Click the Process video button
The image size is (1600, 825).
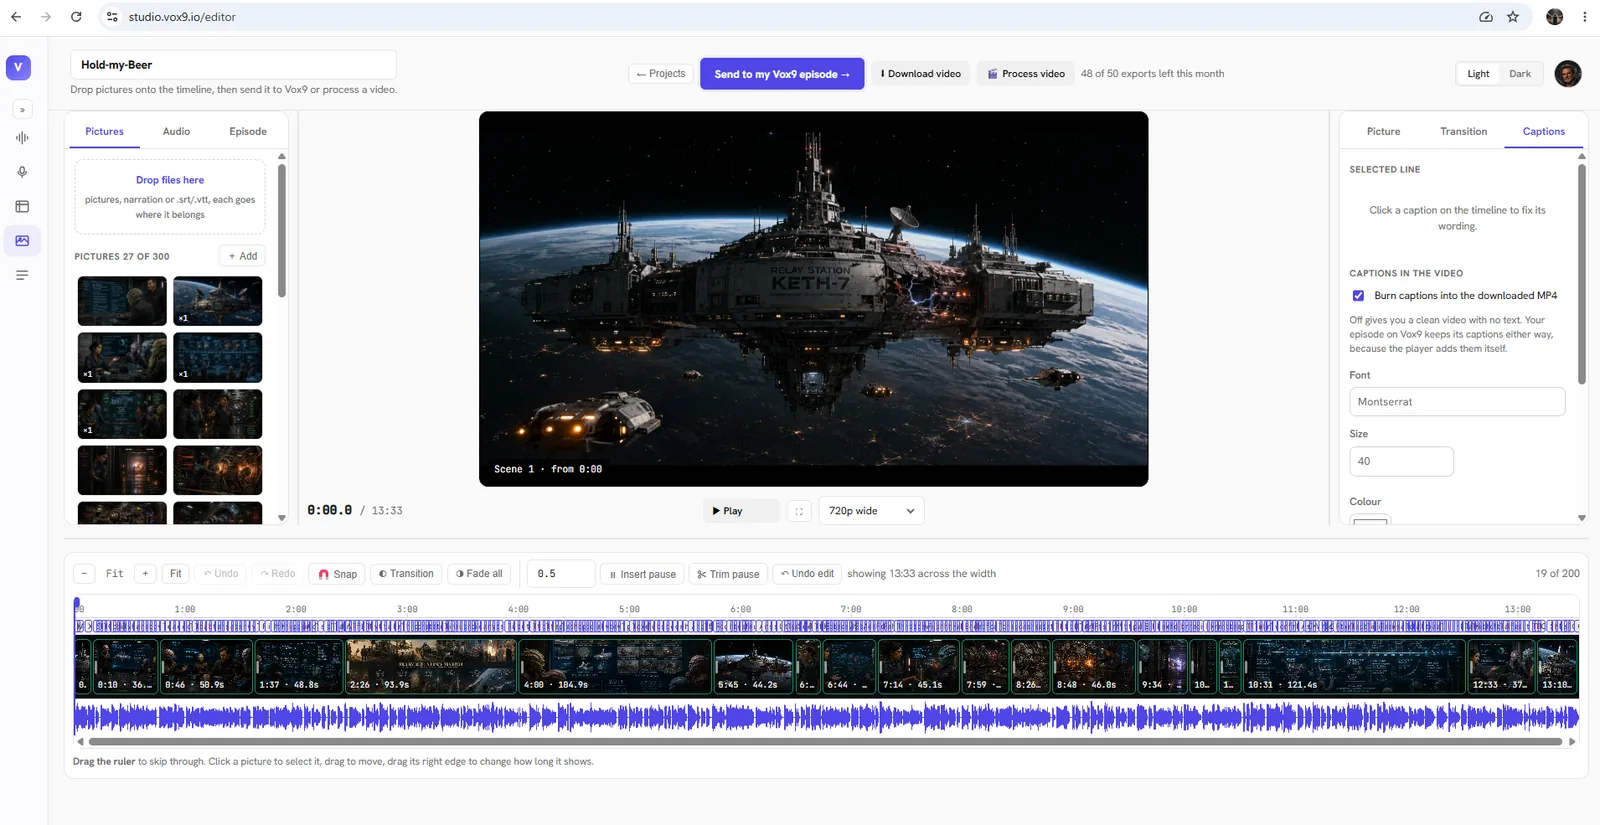[x=1026, y=74]
